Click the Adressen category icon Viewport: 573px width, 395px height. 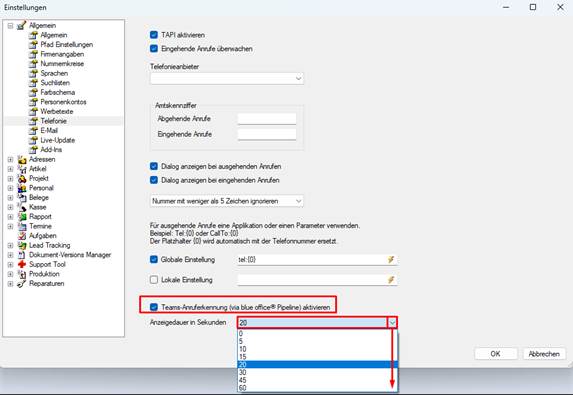coord(22,159)
